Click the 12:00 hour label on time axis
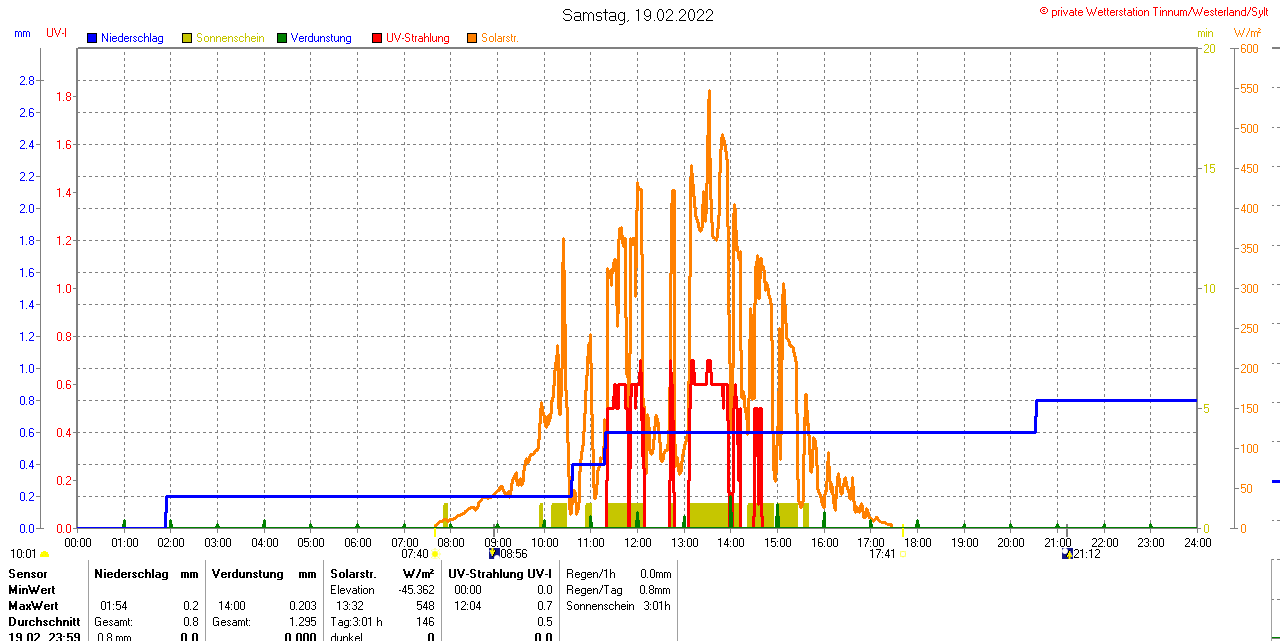This screenshot has height=641, width=1280. point(637,542)
